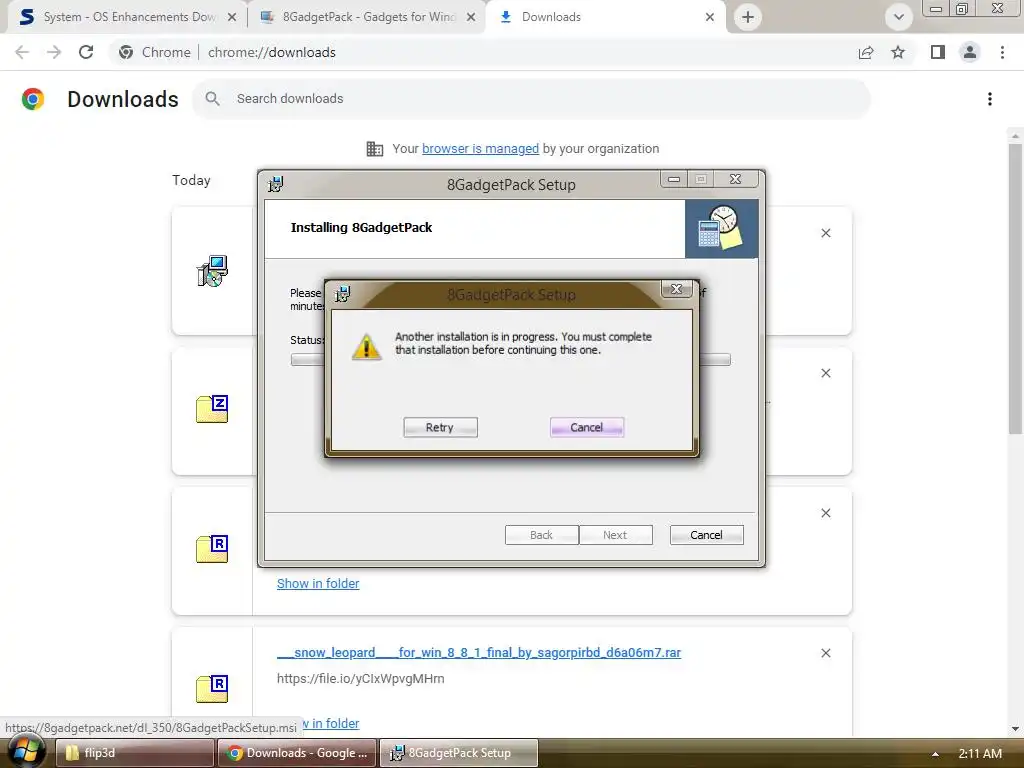
Task: Switch to System - OS Enhancements tab
Action: (128, 17)
